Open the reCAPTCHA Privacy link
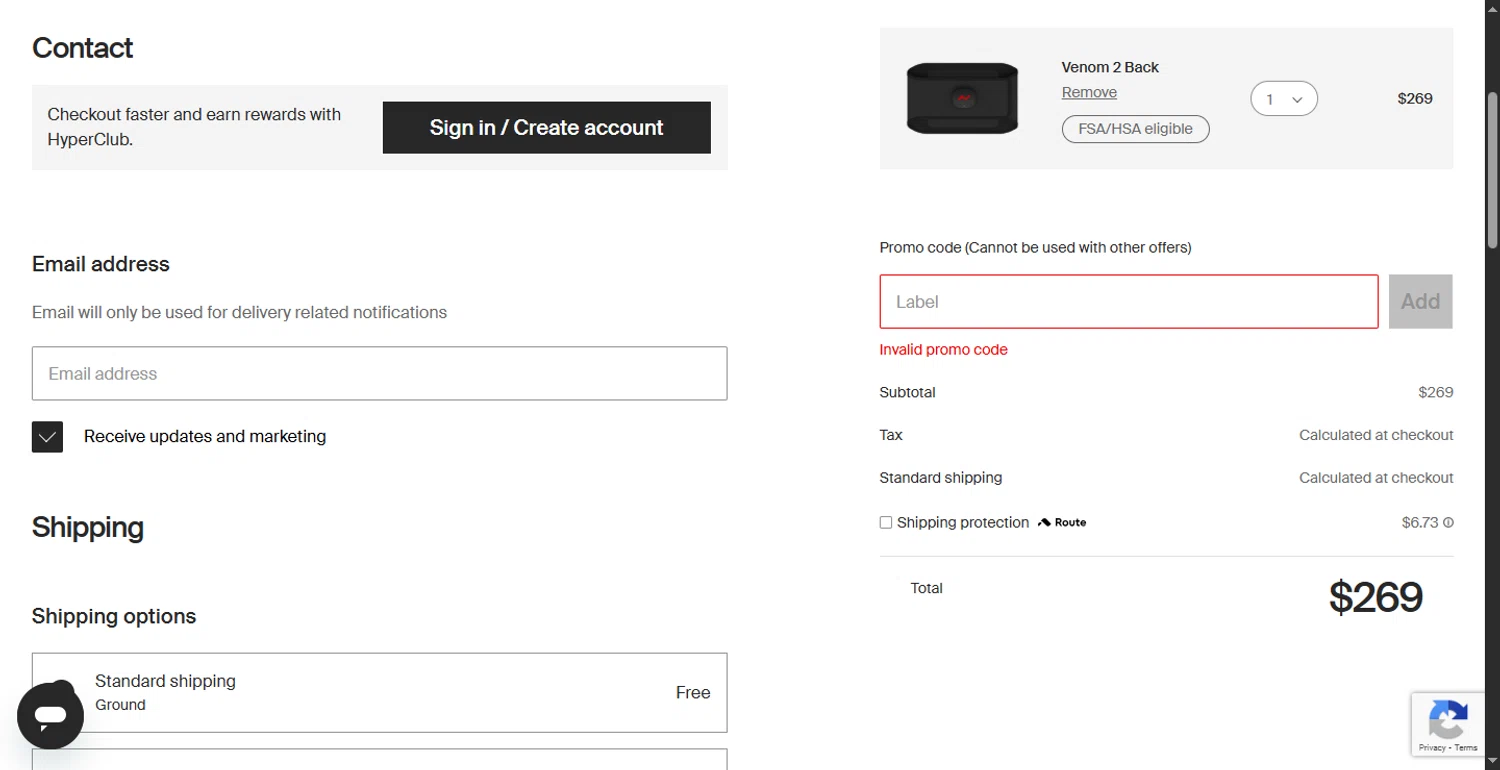1500x770 pixels. [x=1431, y=748]
